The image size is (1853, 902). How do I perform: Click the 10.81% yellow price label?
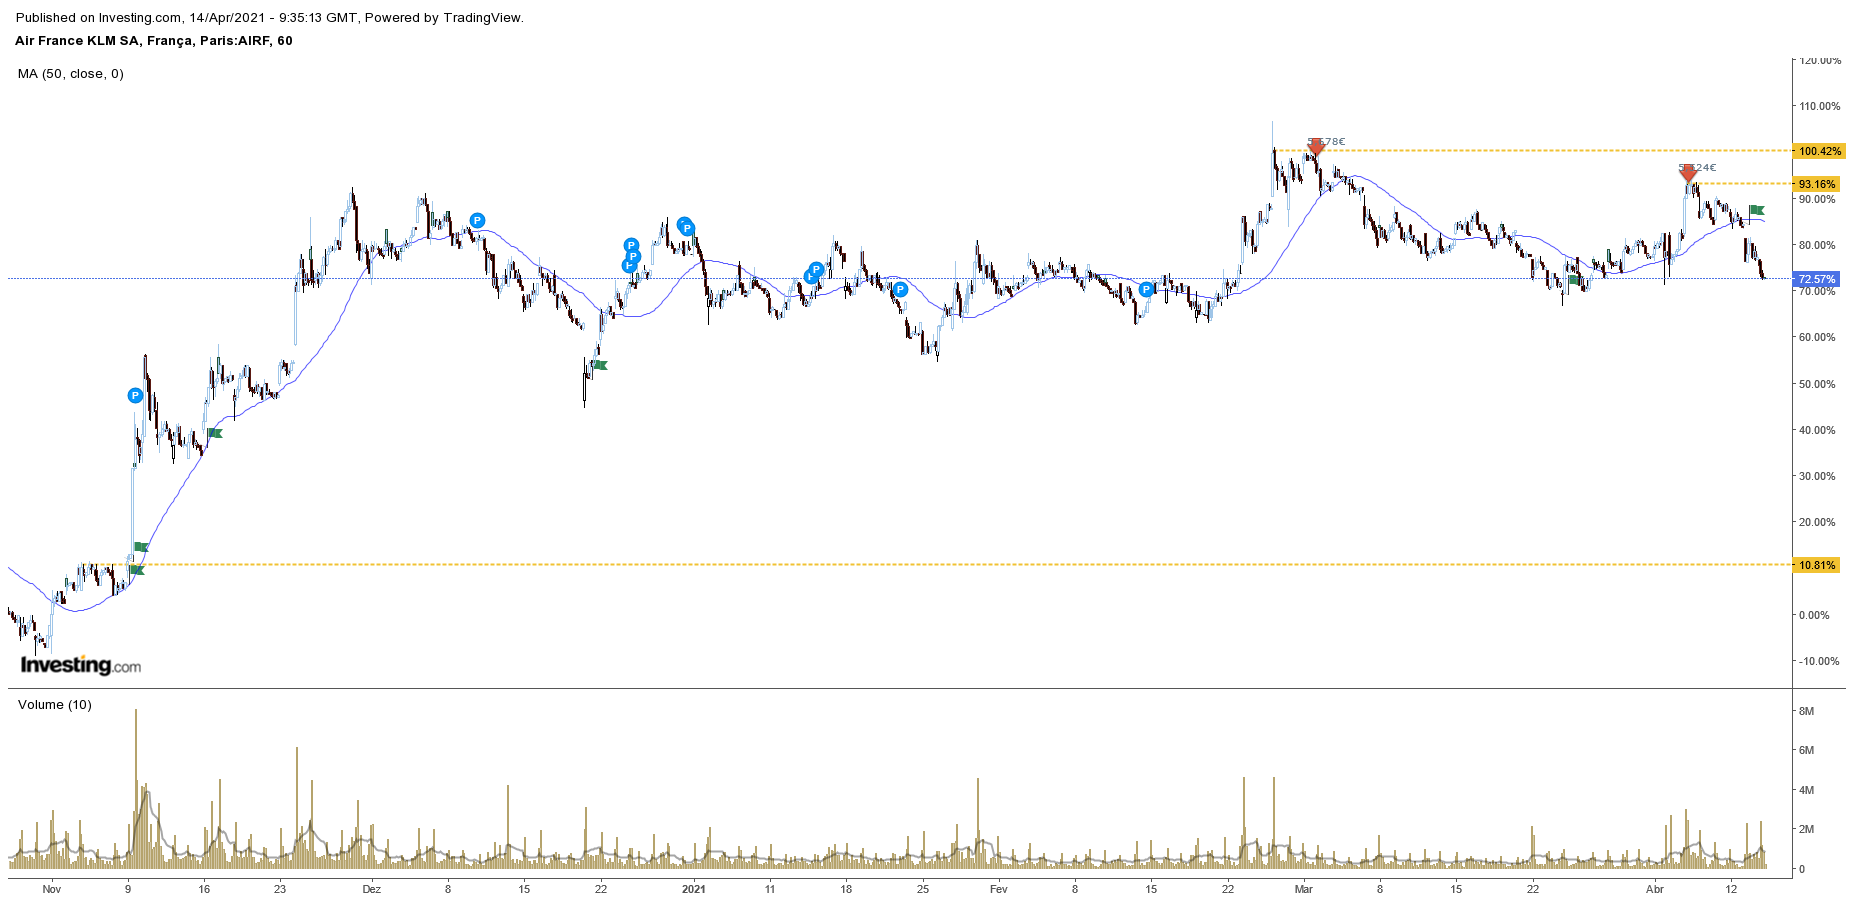[x=1817, y=565]
